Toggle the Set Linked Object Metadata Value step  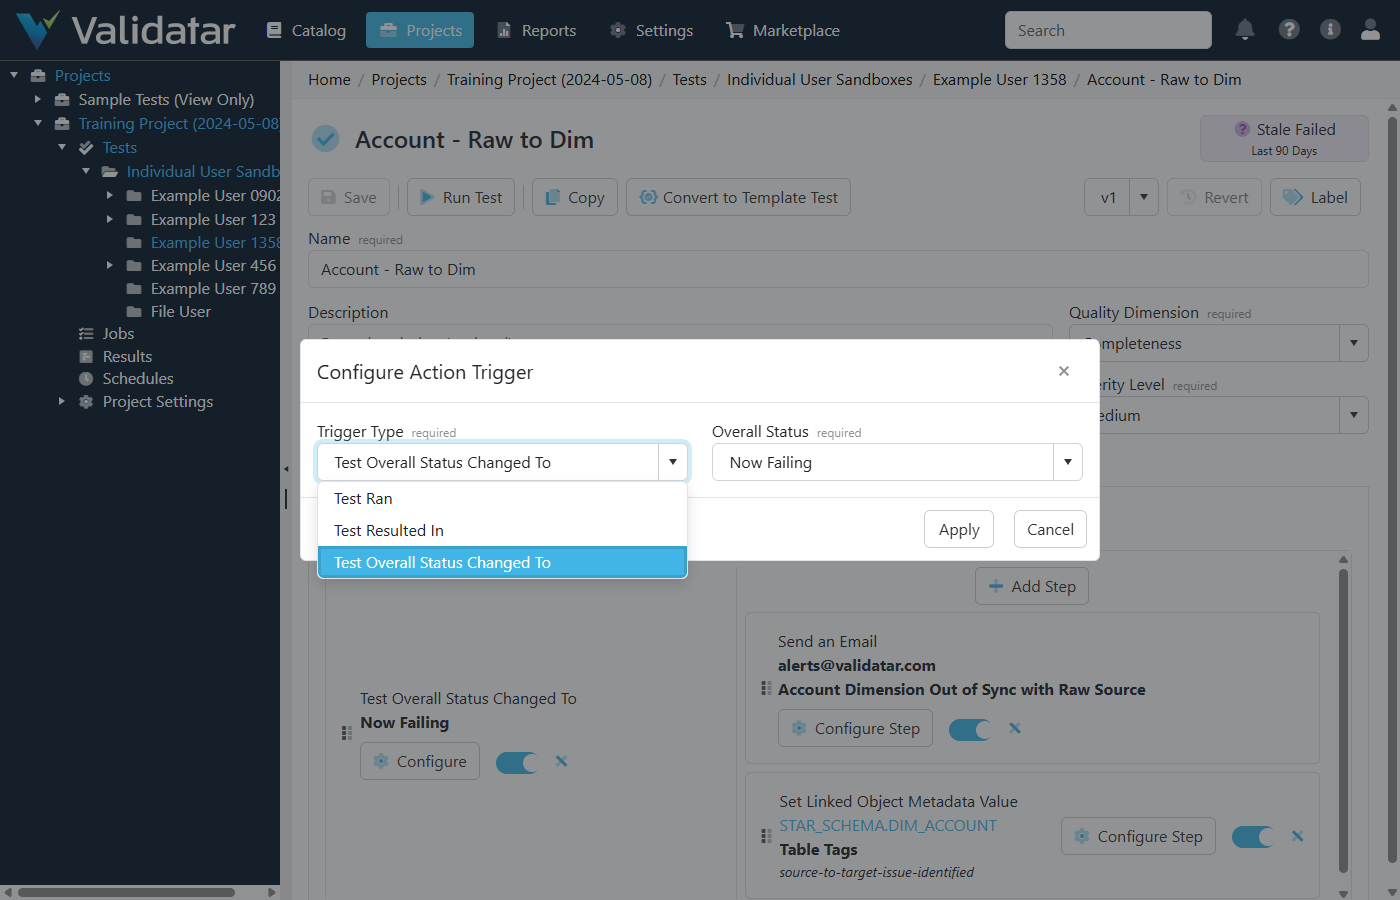[x=1252, y=836]
